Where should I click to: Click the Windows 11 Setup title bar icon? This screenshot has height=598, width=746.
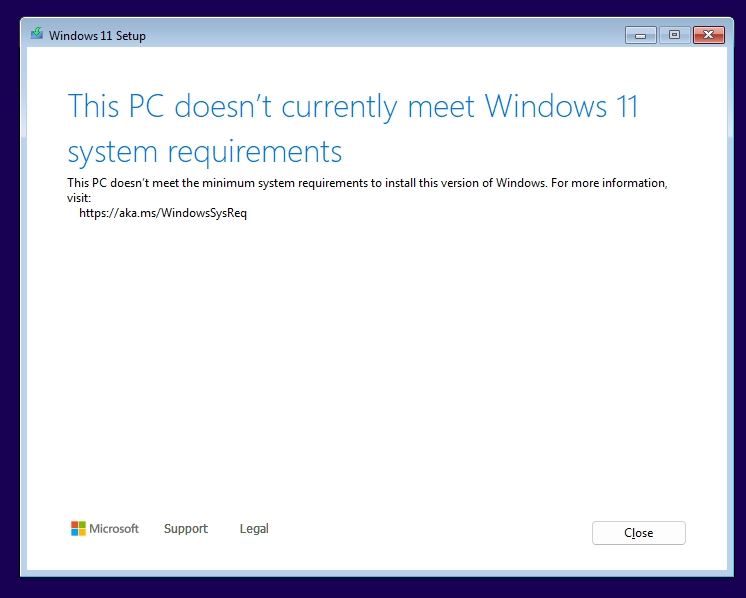tap(37, 34)
